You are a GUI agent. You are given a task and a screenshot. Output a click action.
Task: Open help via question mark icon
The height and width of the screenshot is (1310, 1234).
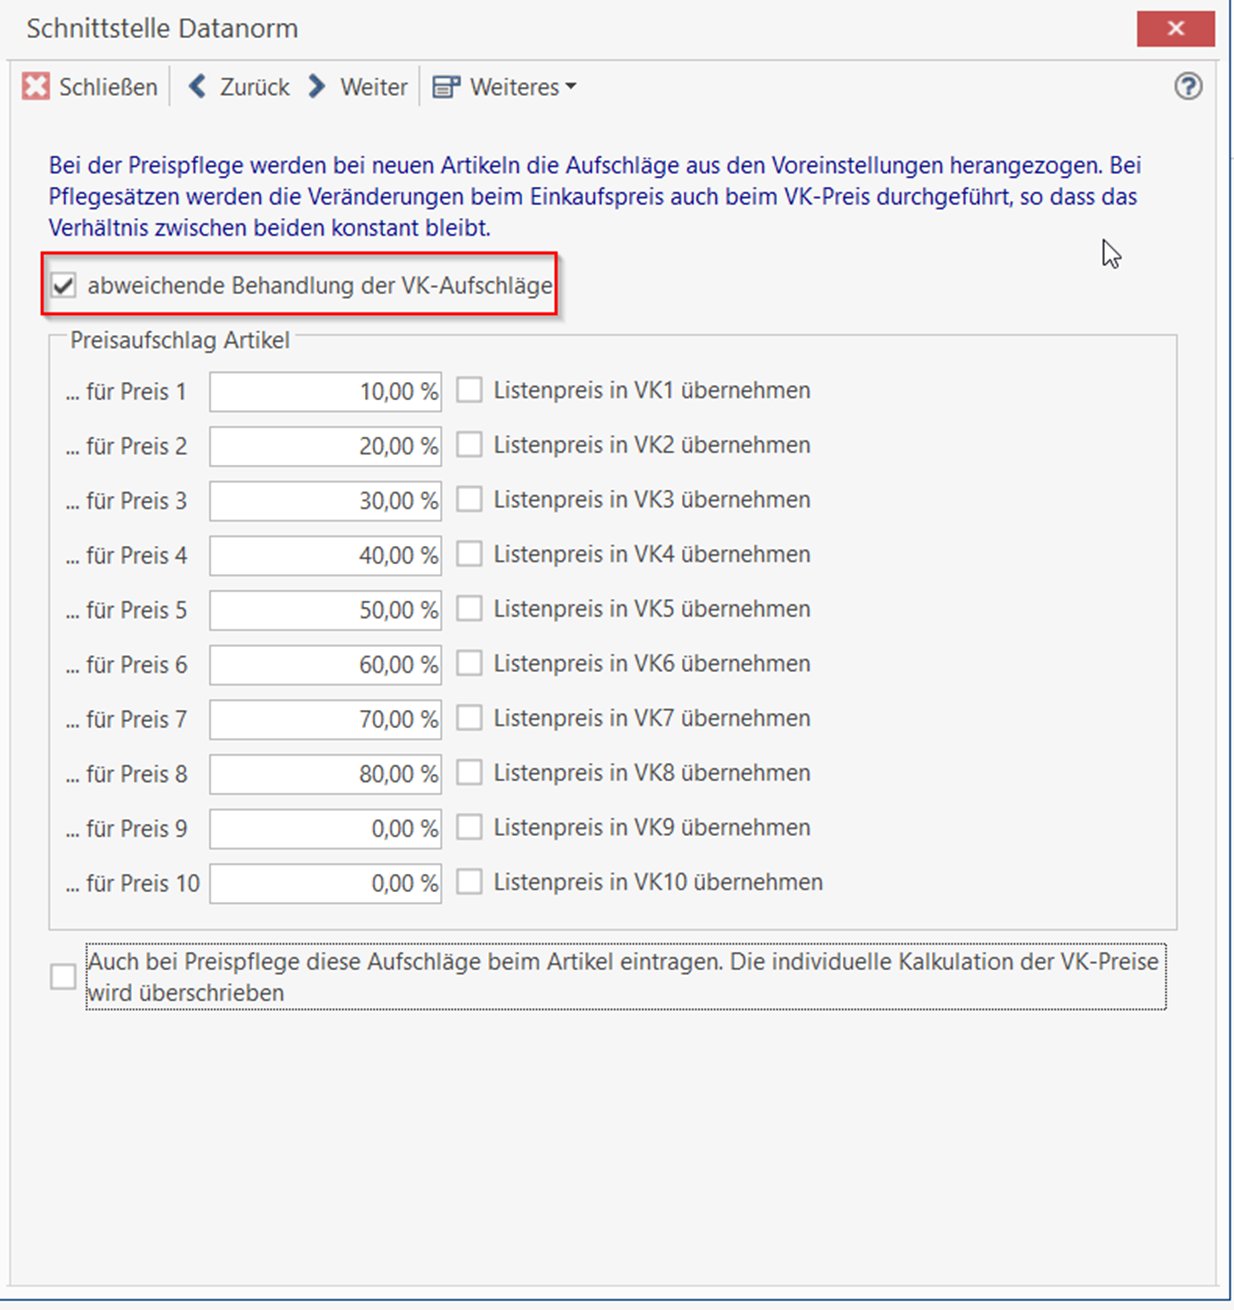(1188, 87)
